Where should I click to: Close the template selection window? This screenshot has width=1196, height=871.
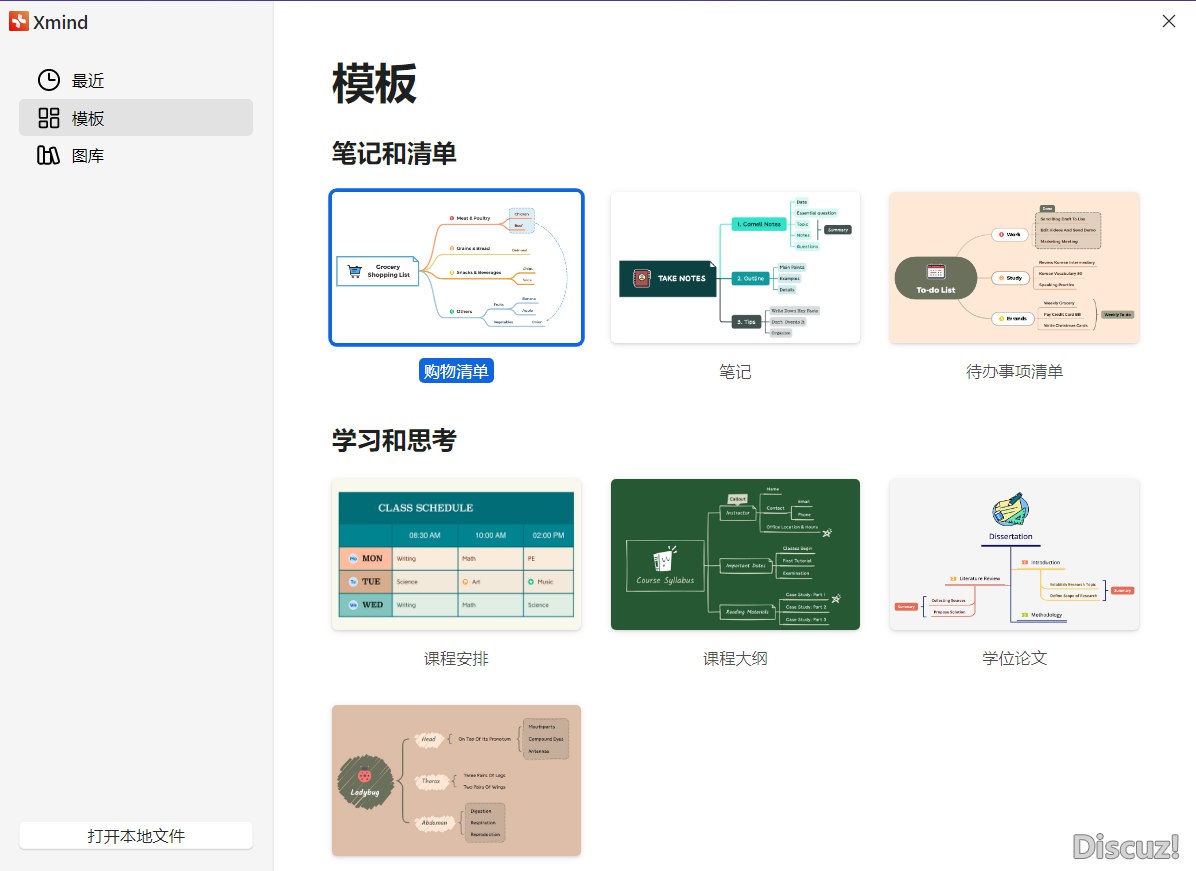coord(1168,21)
